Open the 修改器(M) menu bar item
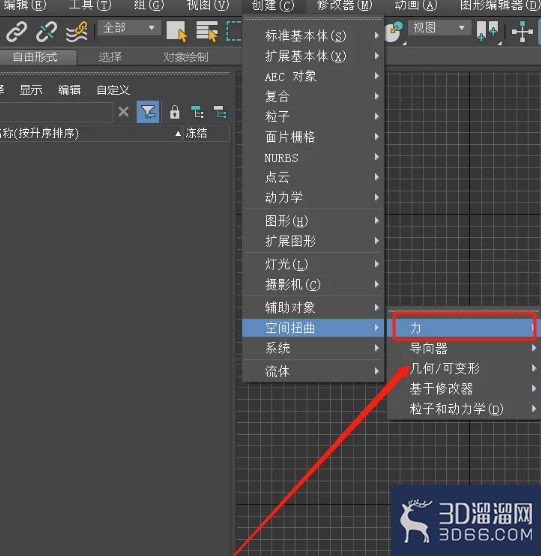Image resolution: width=541 pixels, height=556 pixels. point(345,5)
